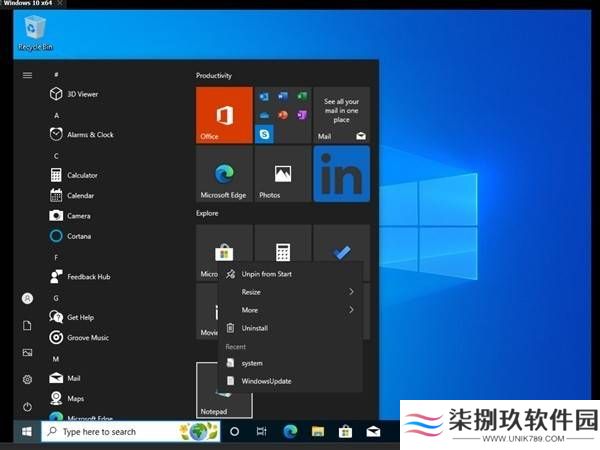Launch Alarms & Clock app

[x=82, y=134]
